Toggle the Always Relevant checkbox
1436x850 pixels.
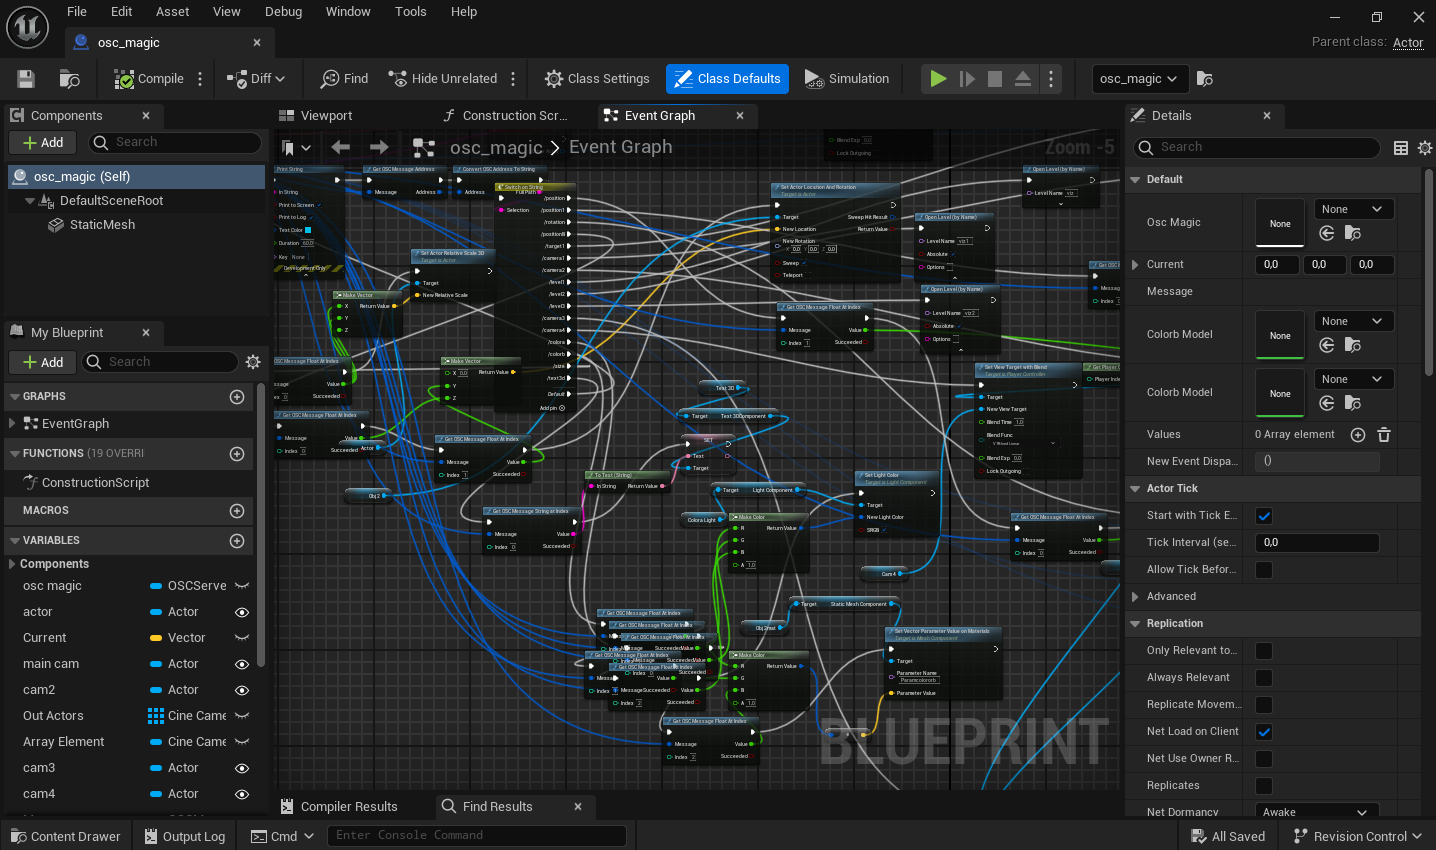(1264, 678)
